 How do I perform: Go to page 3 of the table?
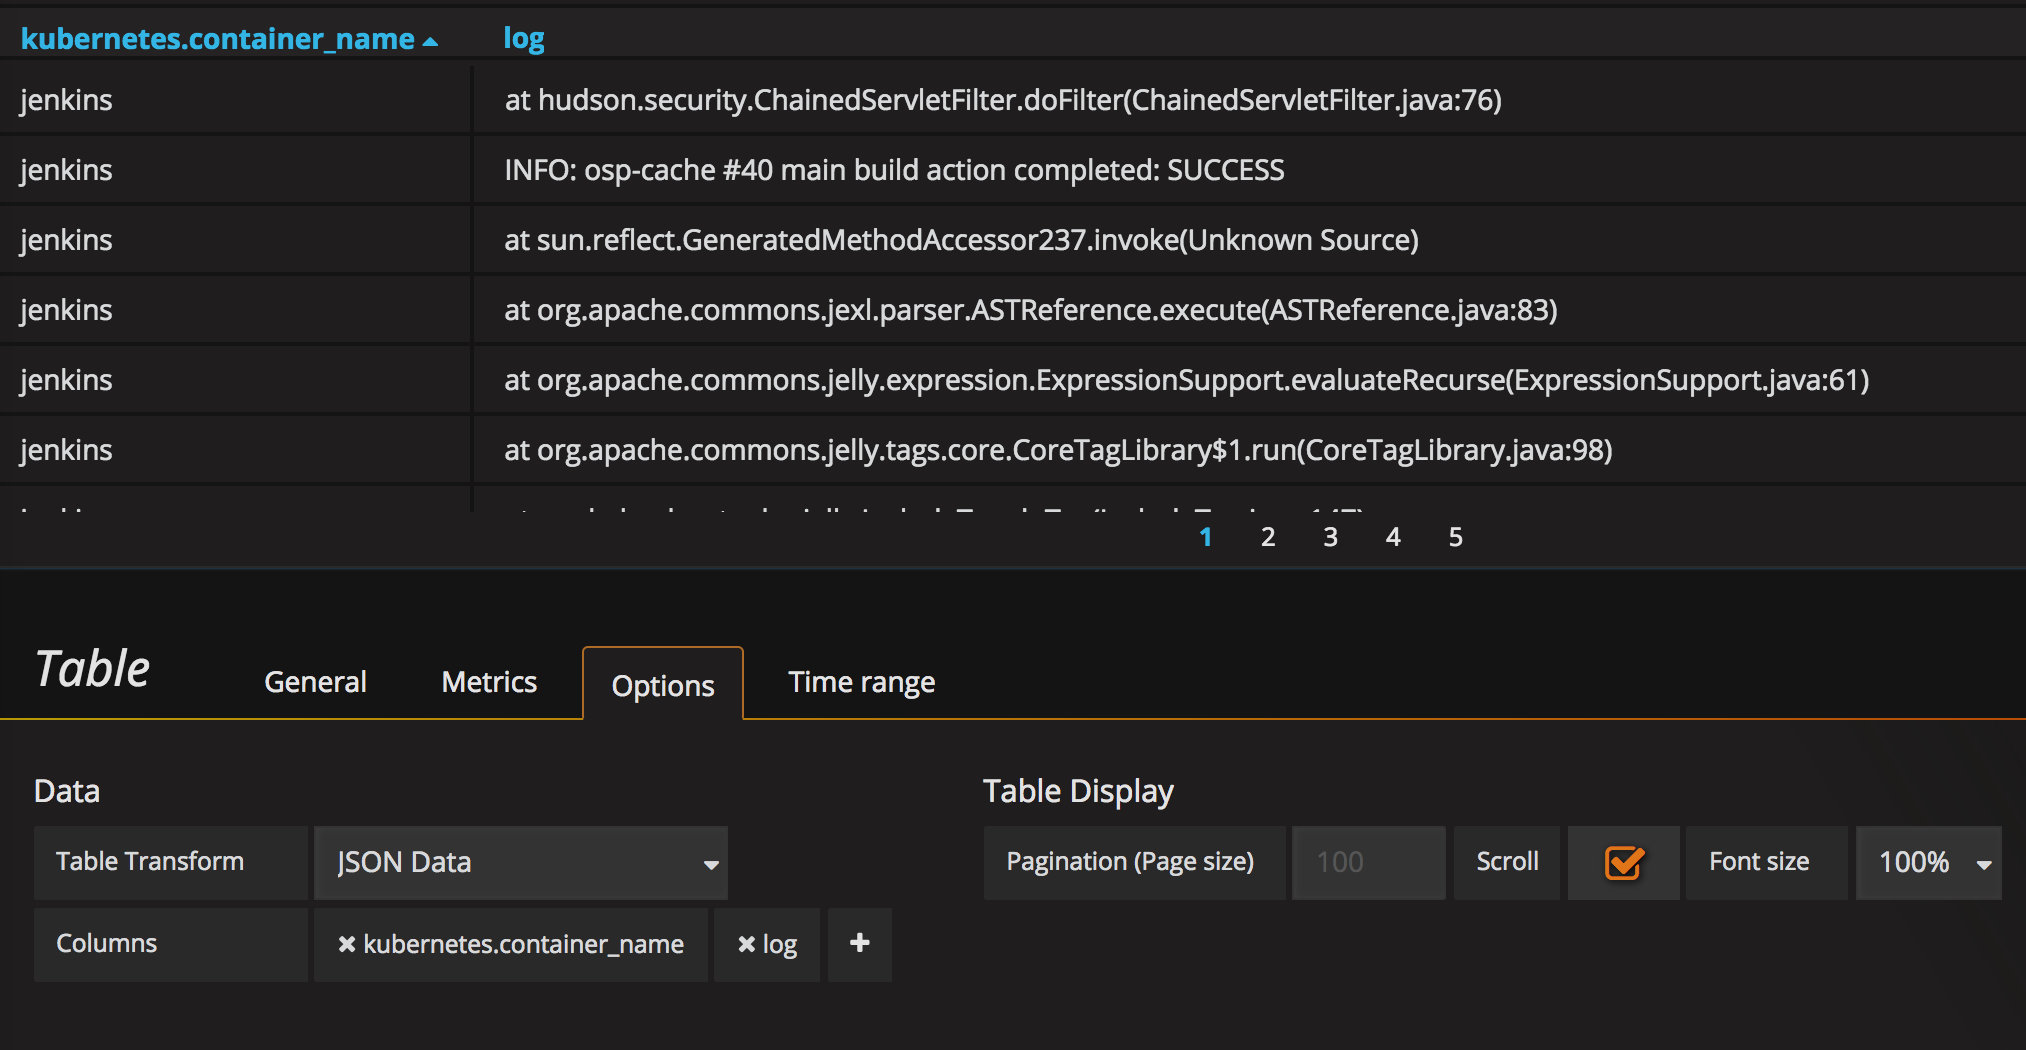1330,537
